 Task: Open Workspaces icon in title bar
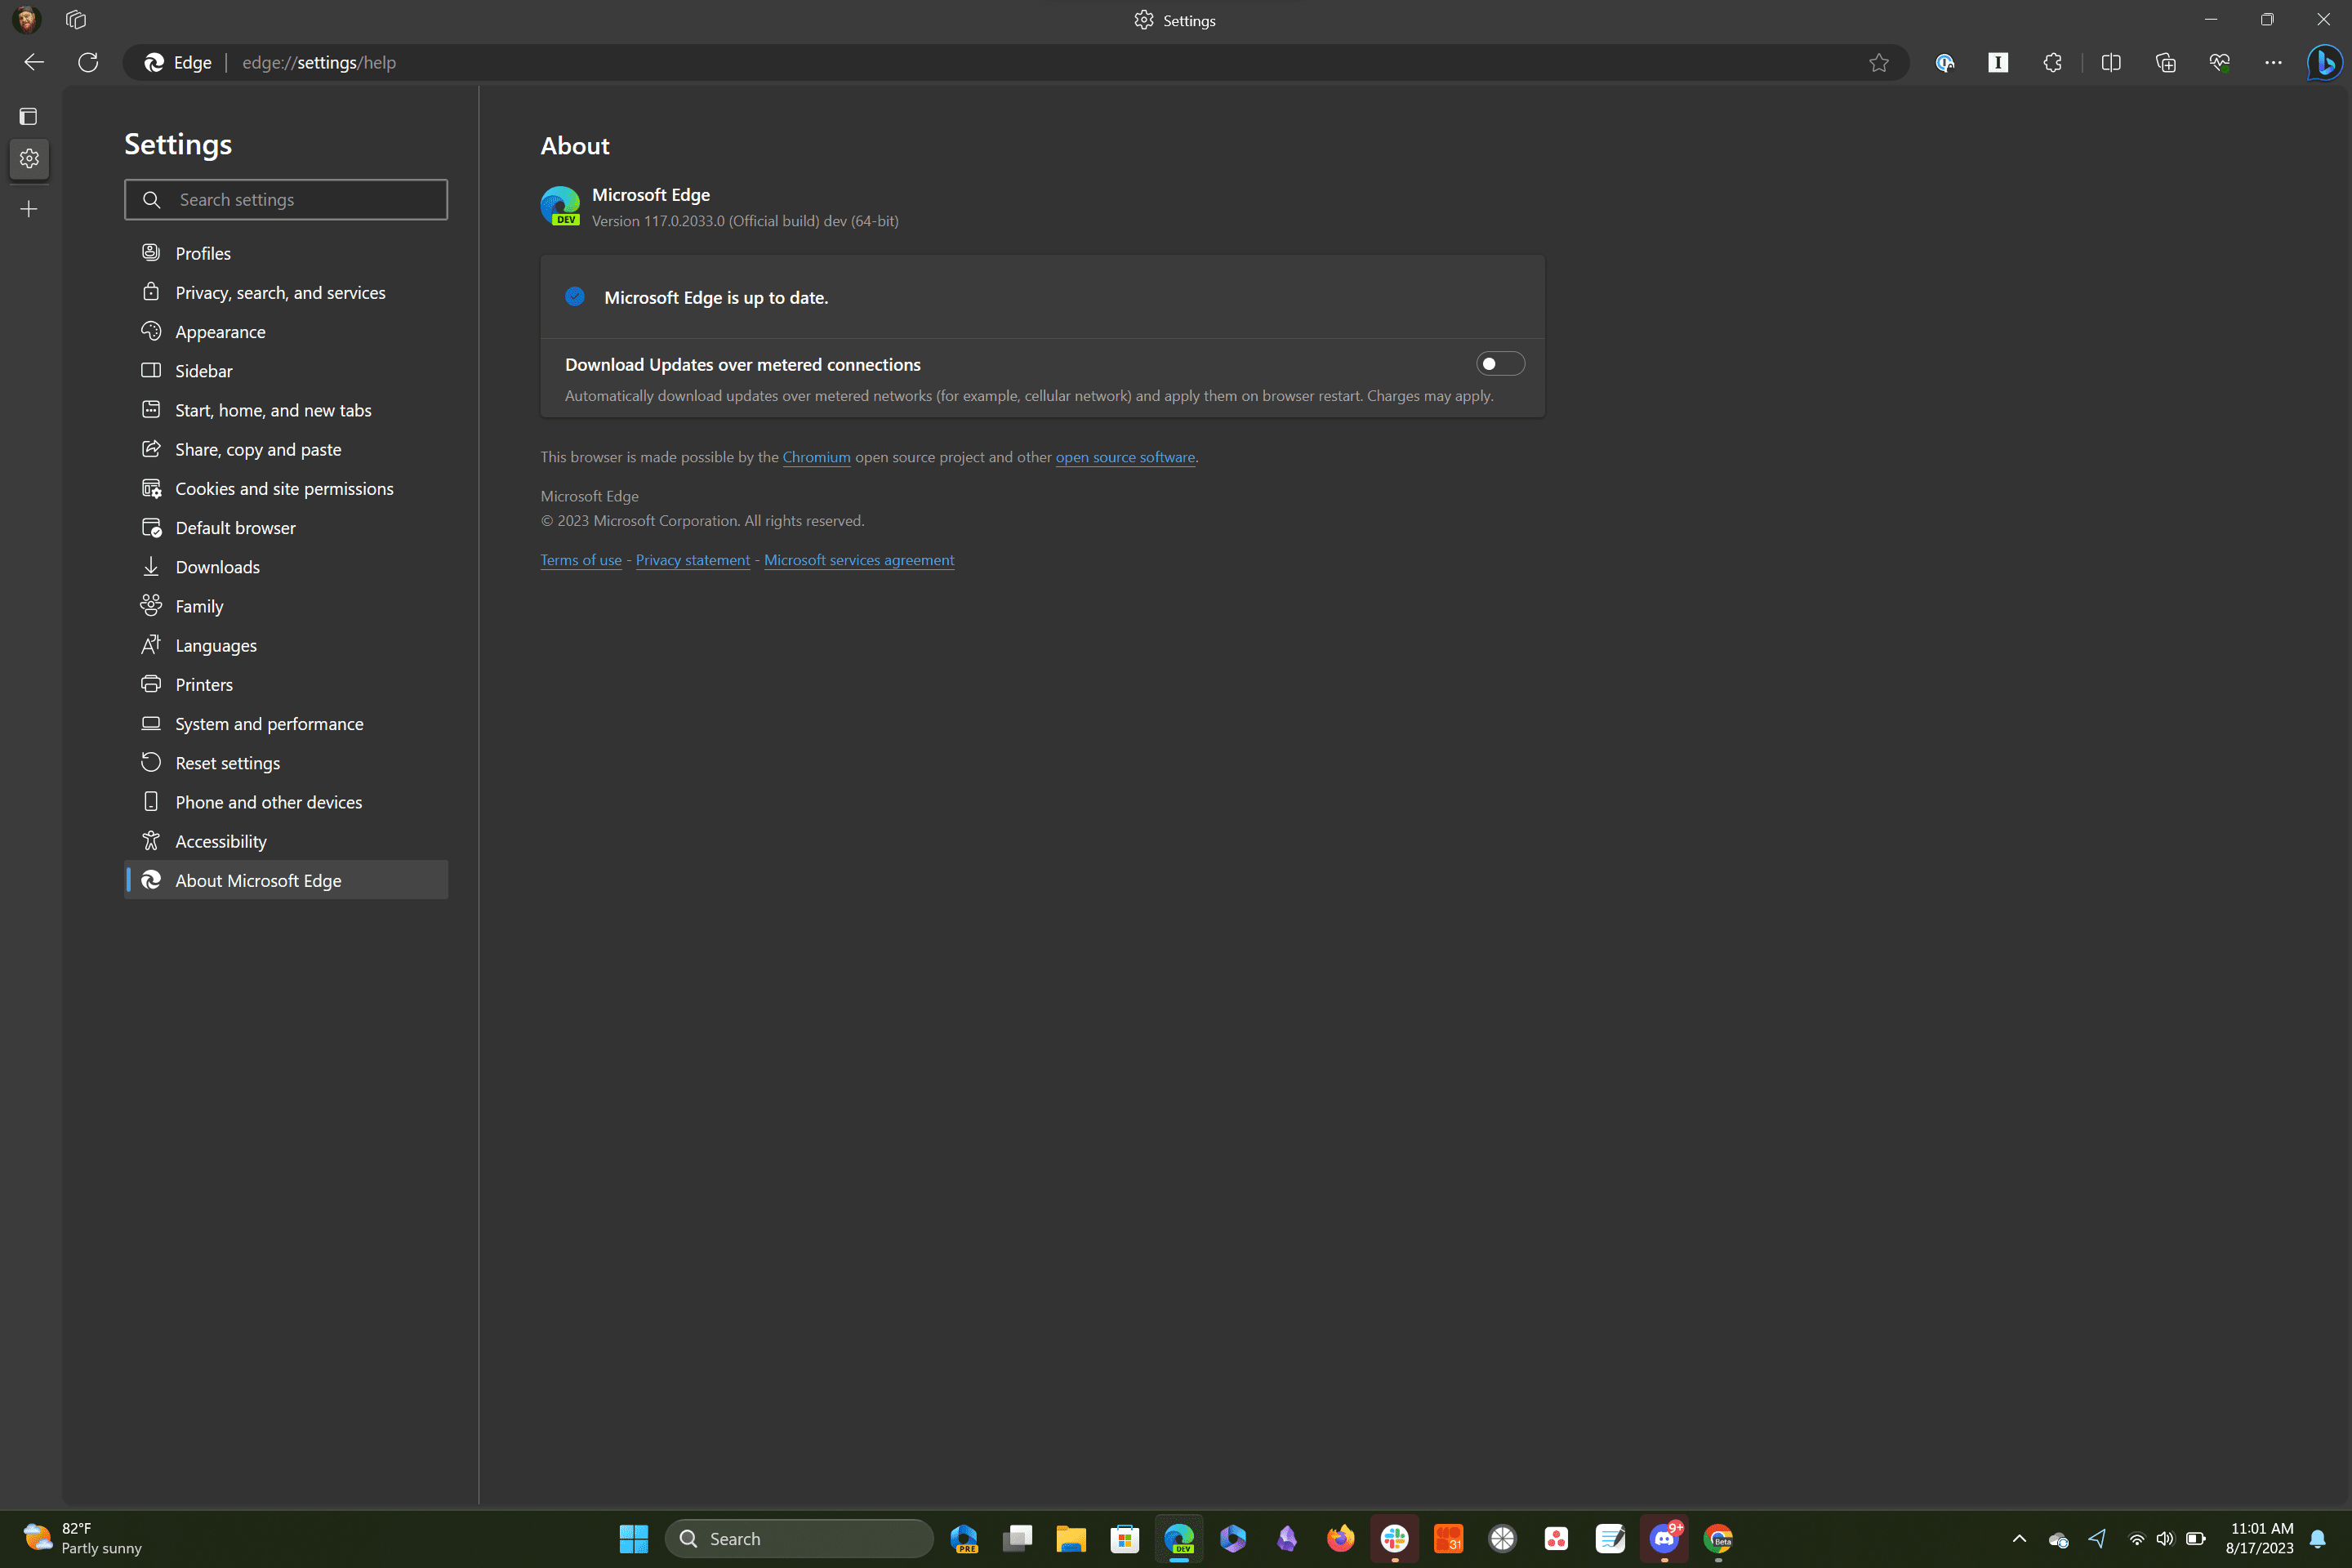(x=76, y=19)
